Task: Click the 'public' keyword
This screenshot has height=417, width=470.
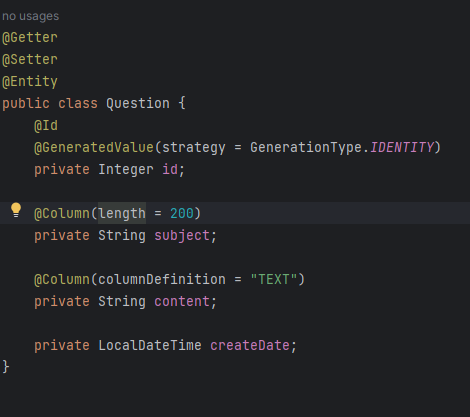Action: (26, 104)
